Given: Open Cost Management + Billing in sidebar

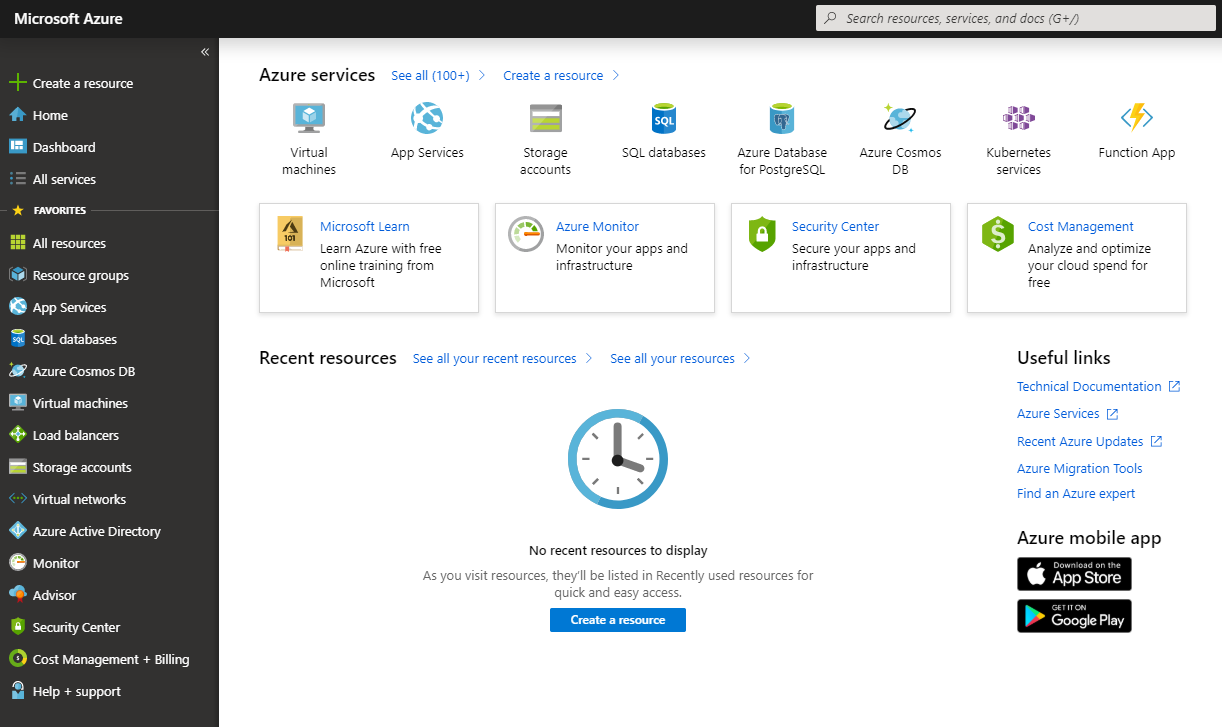Looking at the screenshot, I should pyautogui.click(x=109, y=659).
